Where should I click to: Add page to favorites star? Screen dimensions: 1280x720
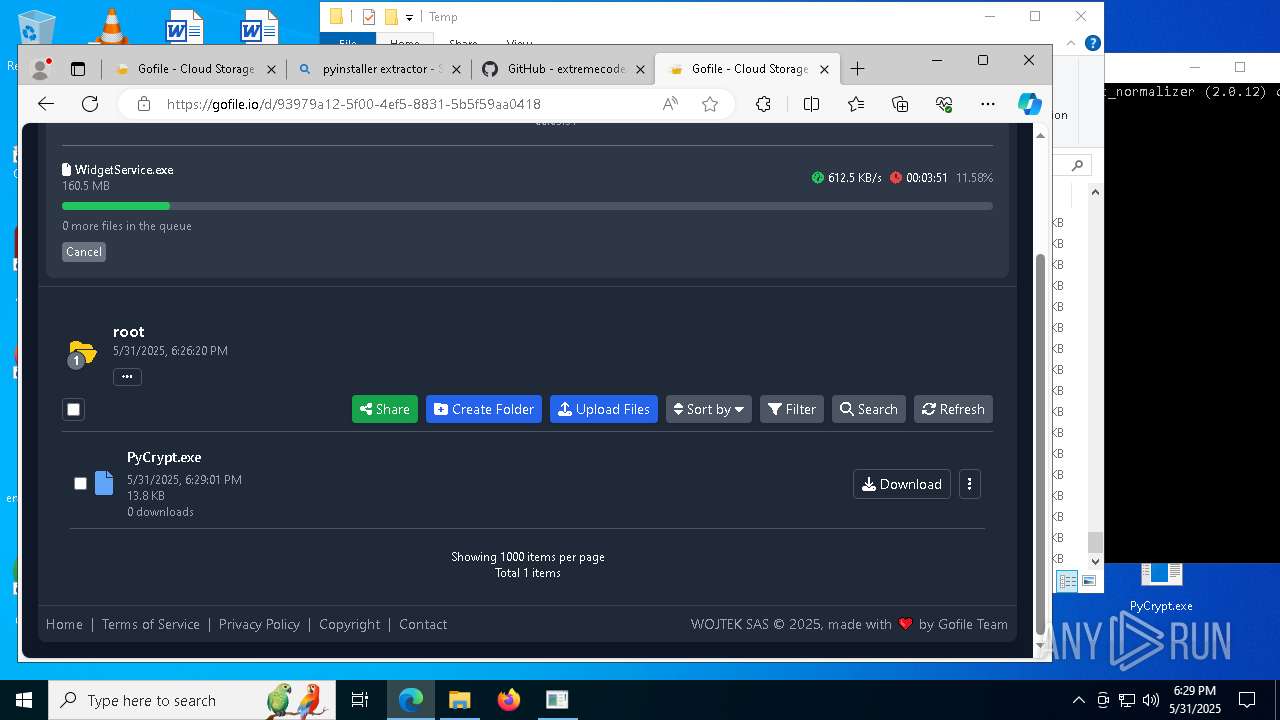710,104
